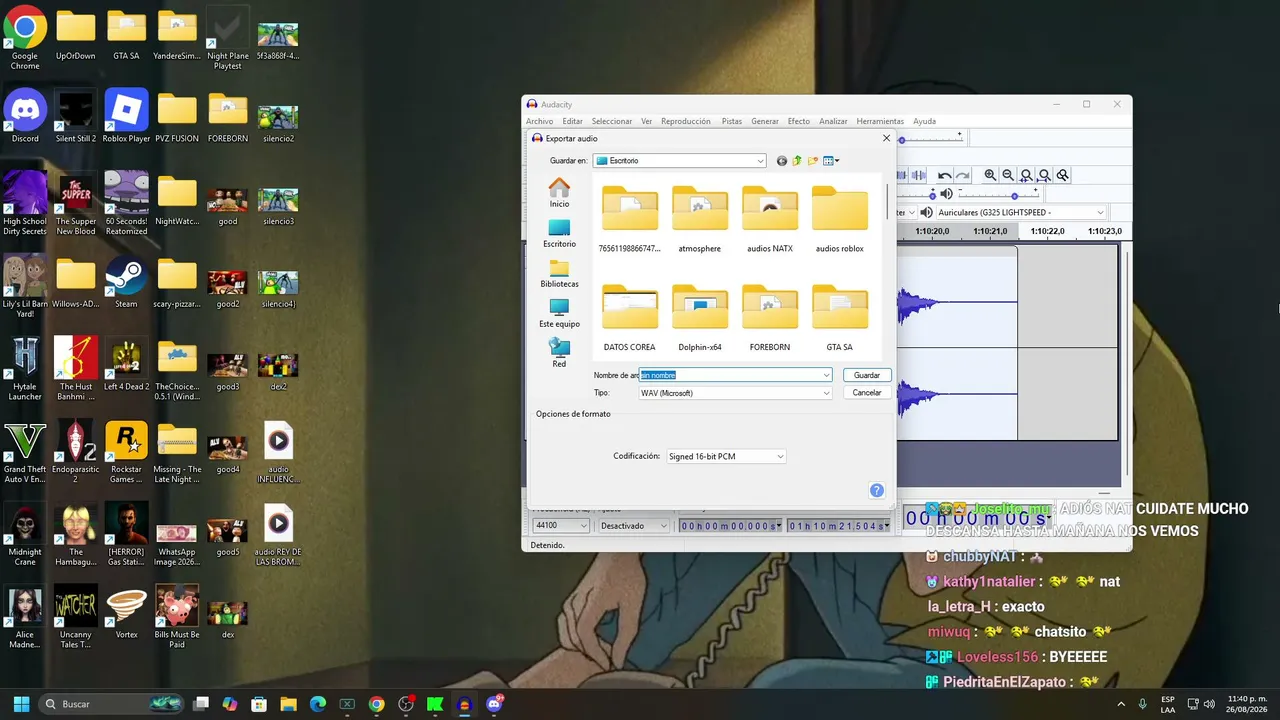Open the view menu icon in export dialog
The image size is (1280, 720).
pos(831,161)
